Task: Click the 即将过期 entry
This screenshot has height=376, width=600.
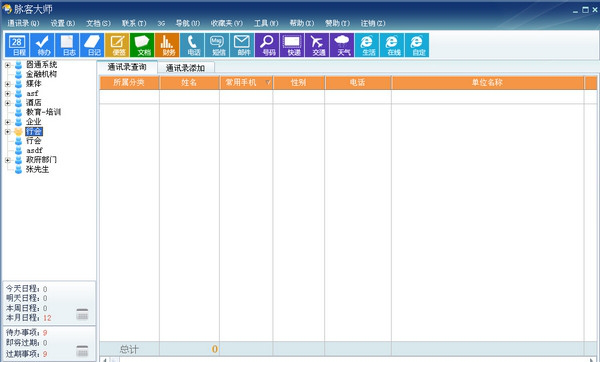Action: coord(26,343)
